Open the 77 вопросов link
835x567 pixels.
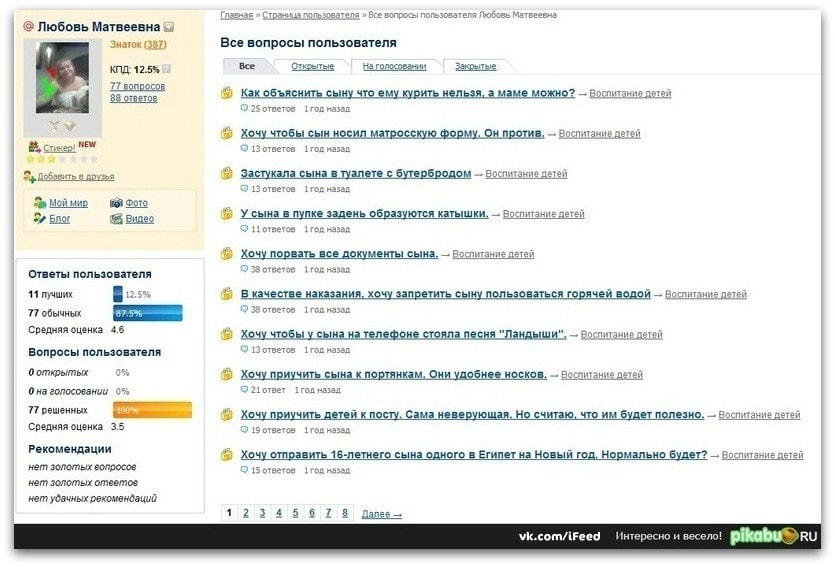(x=137, y=86)
